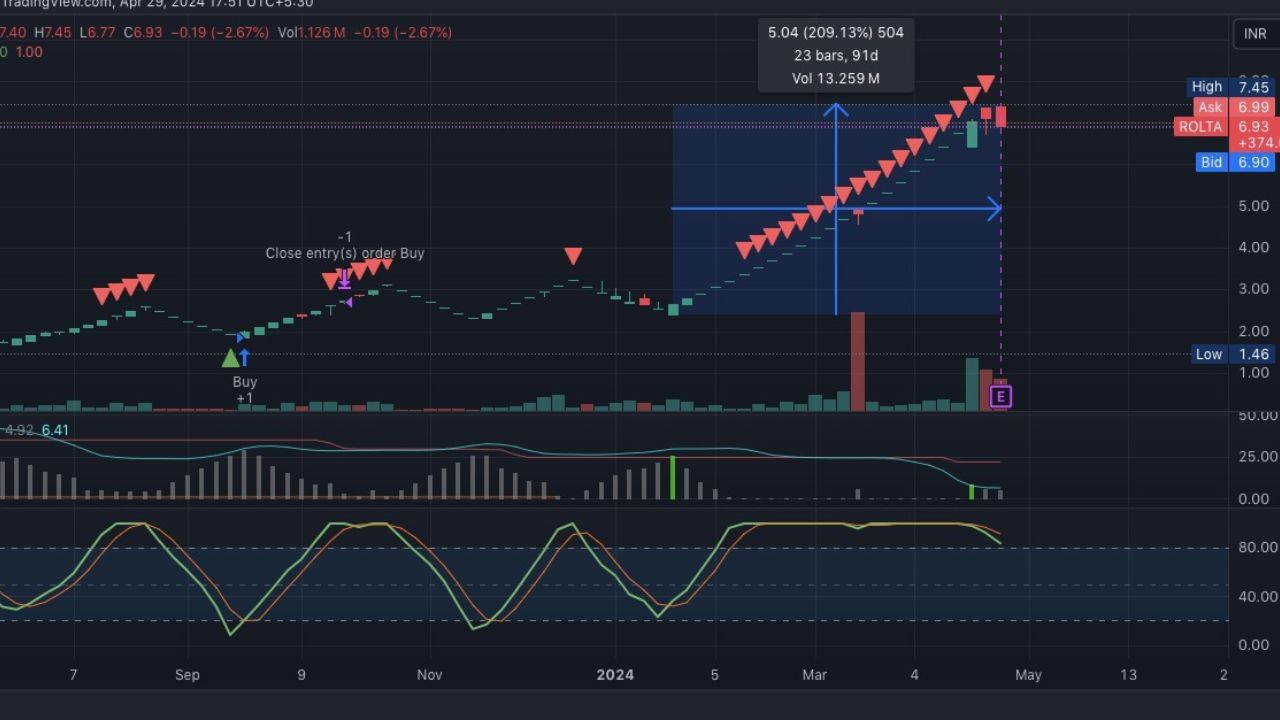The image size is (1280, 720).
Task: Click the ROLTA price label 6.93
Action: point(1225,127)
